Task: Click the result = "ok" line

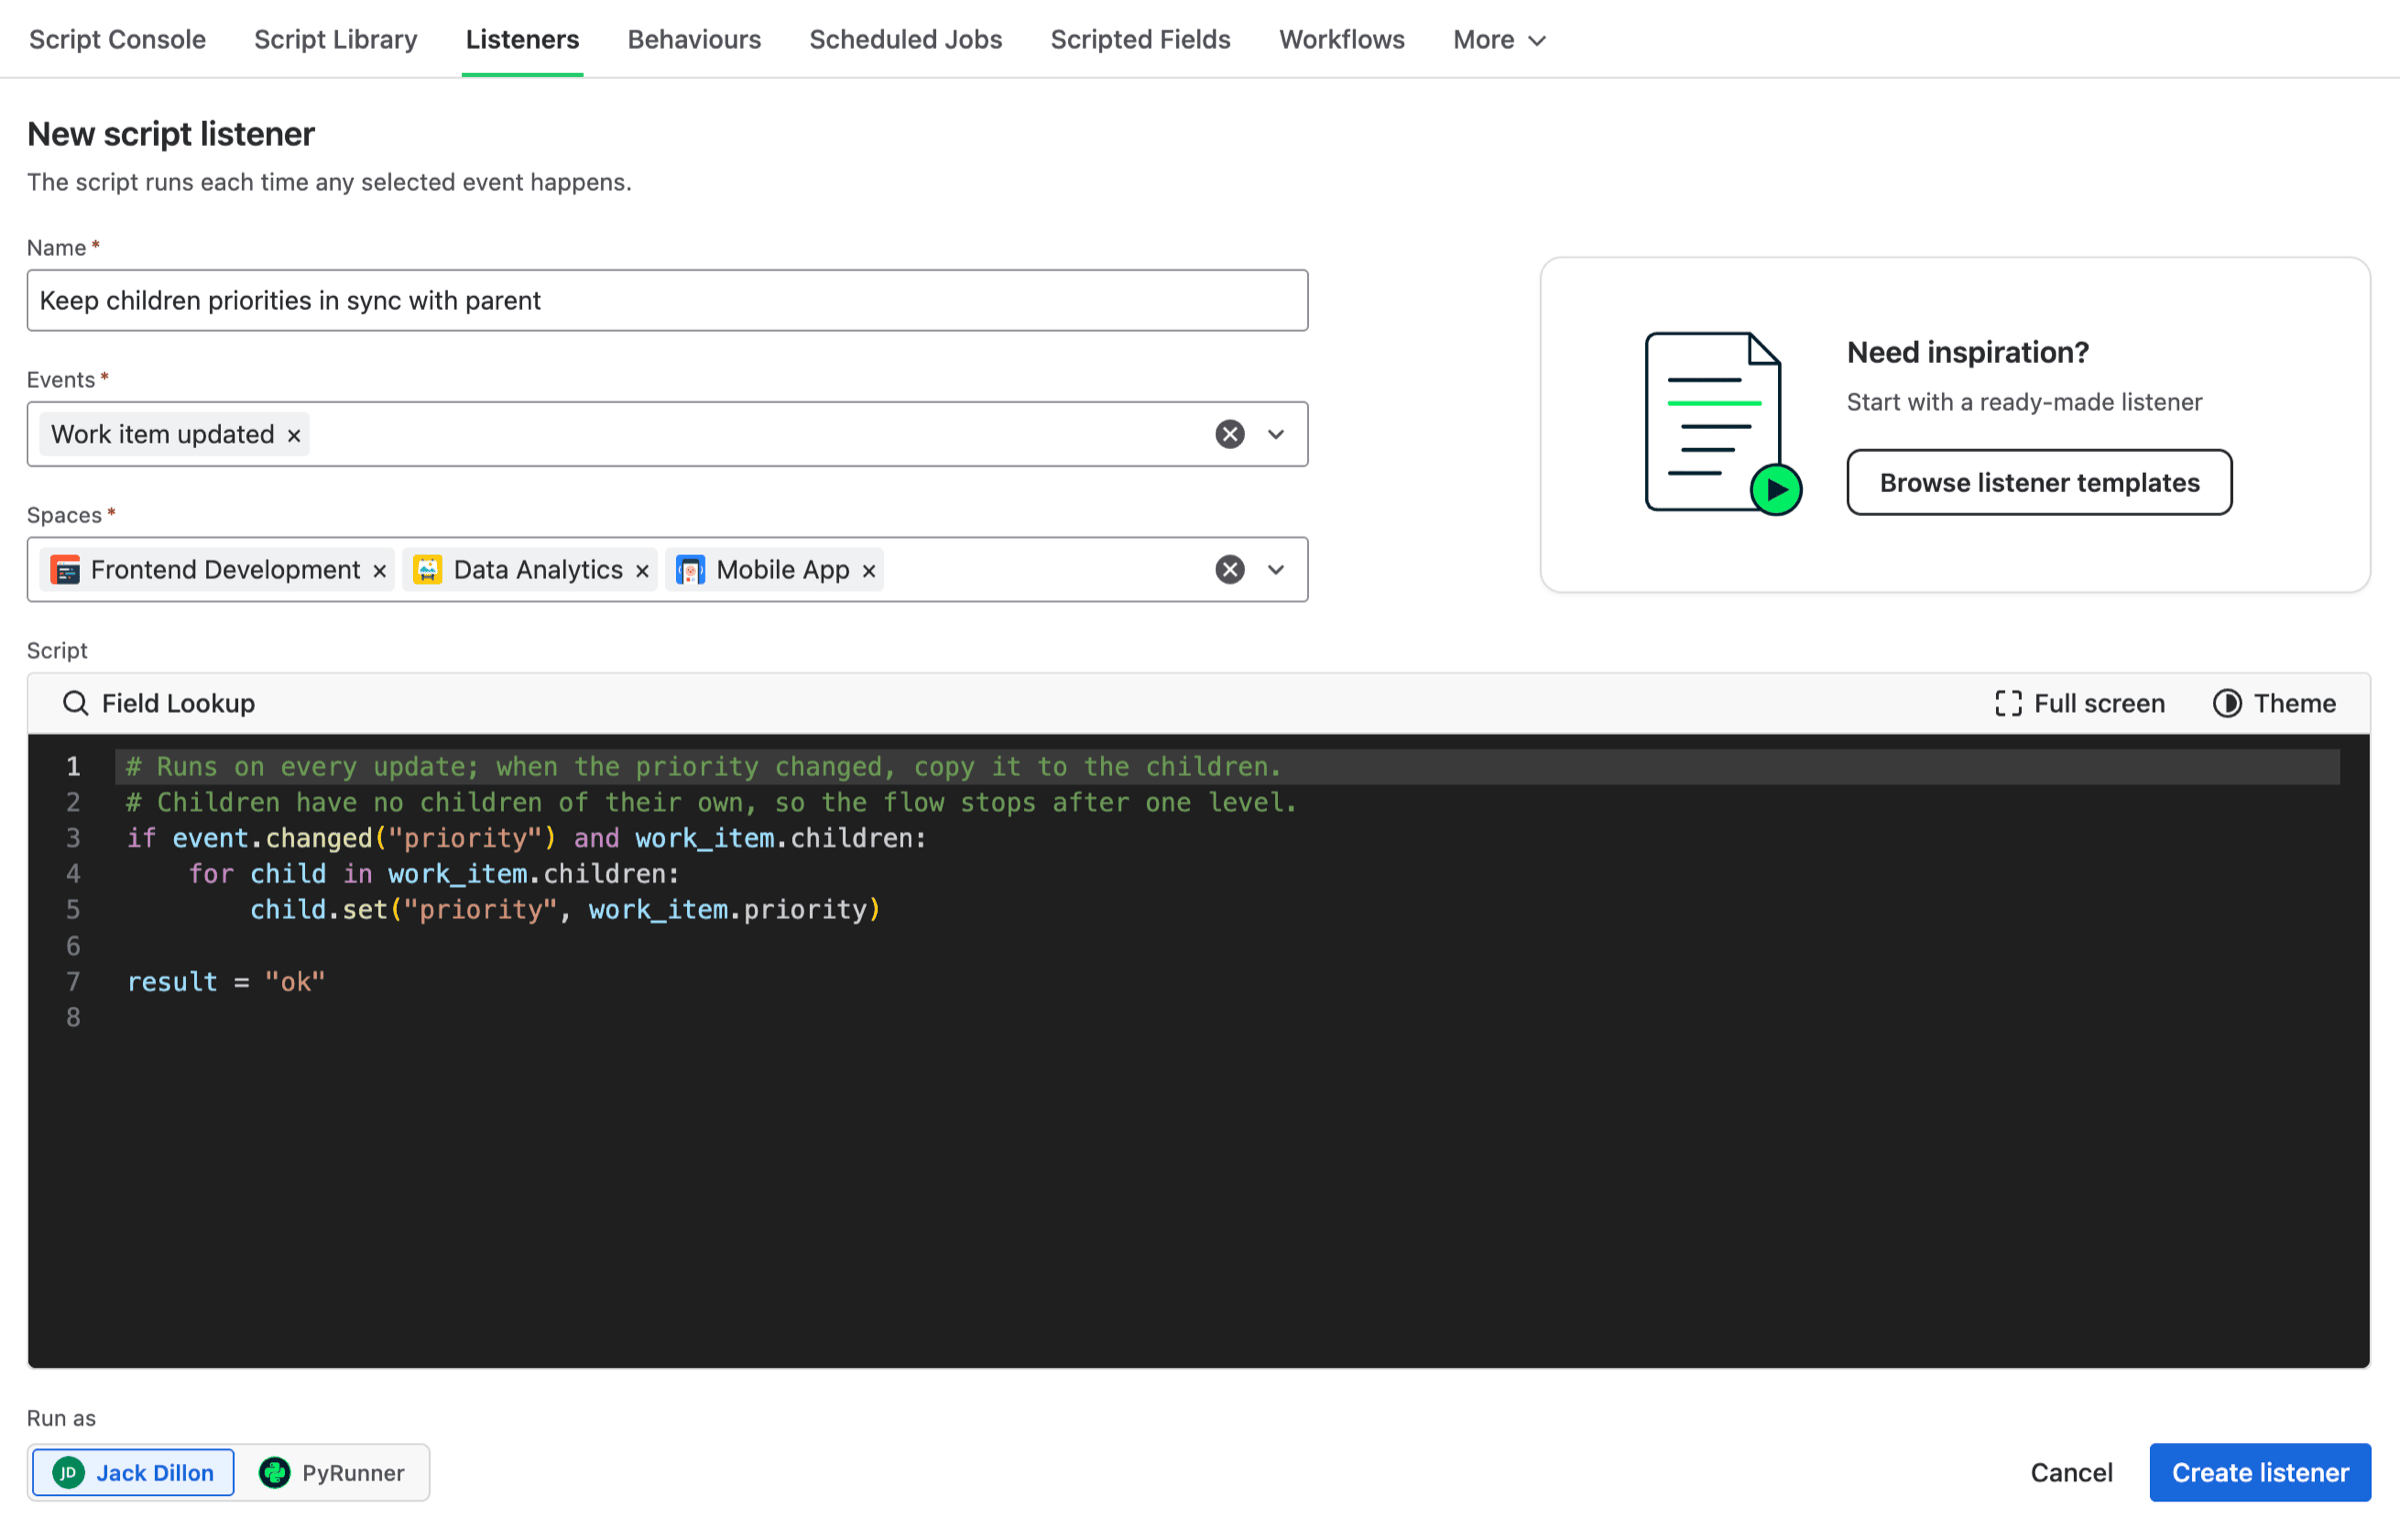Action: point(226,981)
